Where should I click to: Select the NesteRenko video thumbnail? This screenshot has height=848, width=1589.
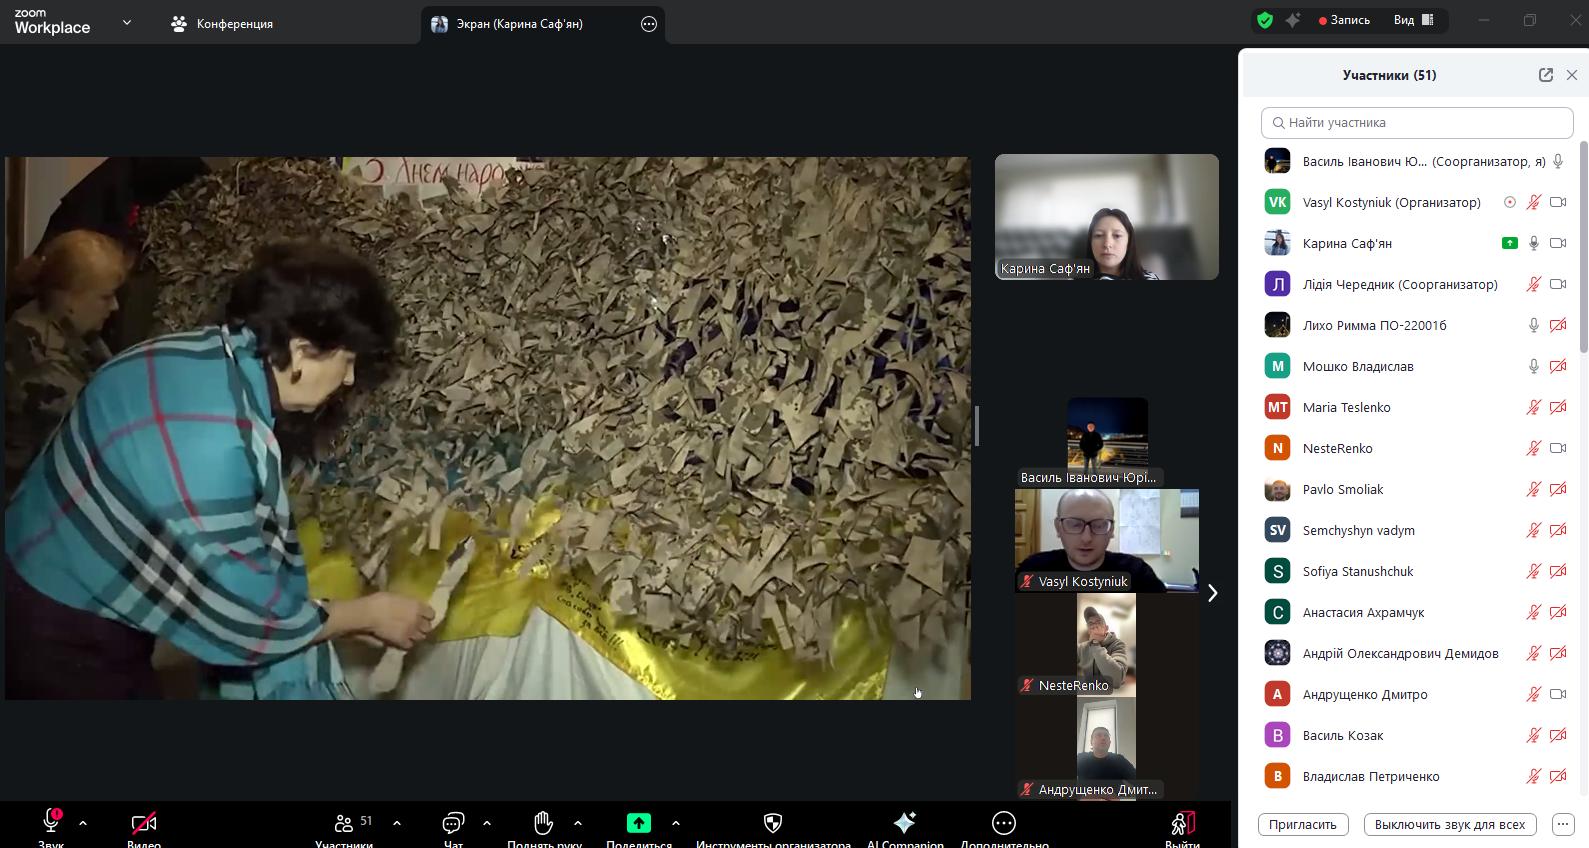1107,645
